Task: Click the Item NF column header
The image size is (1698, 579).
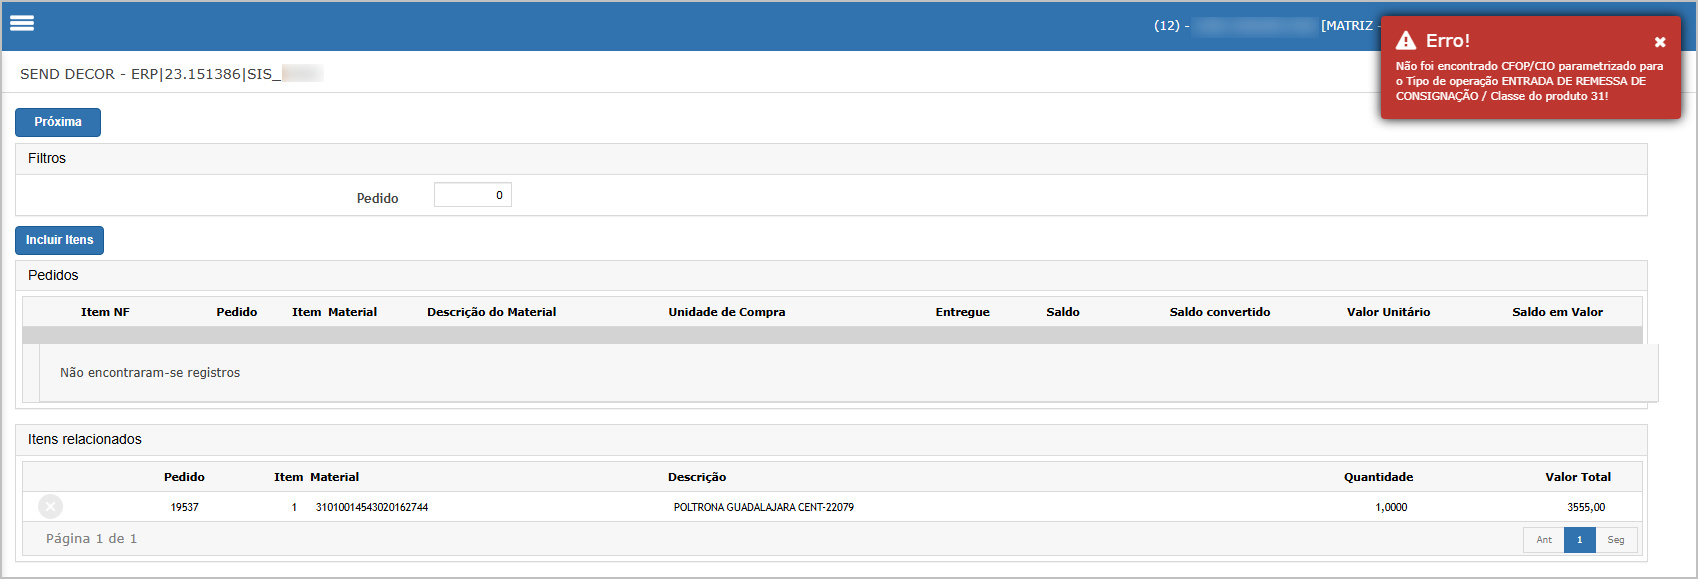Action: pyautogui.click(x=105, y=312)
